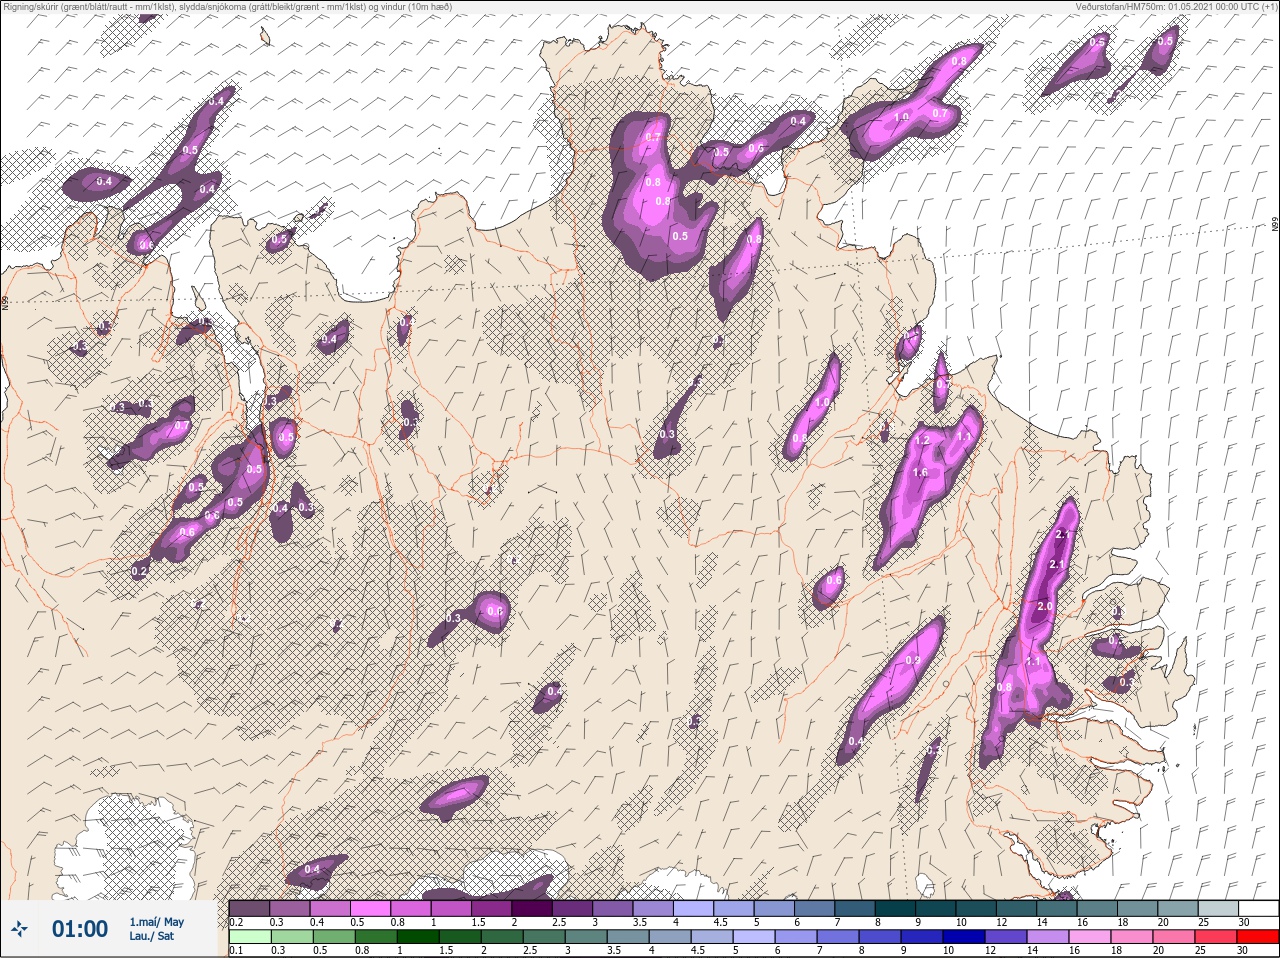Select the light blue lower swatch at 5

(x=753, y=937)
